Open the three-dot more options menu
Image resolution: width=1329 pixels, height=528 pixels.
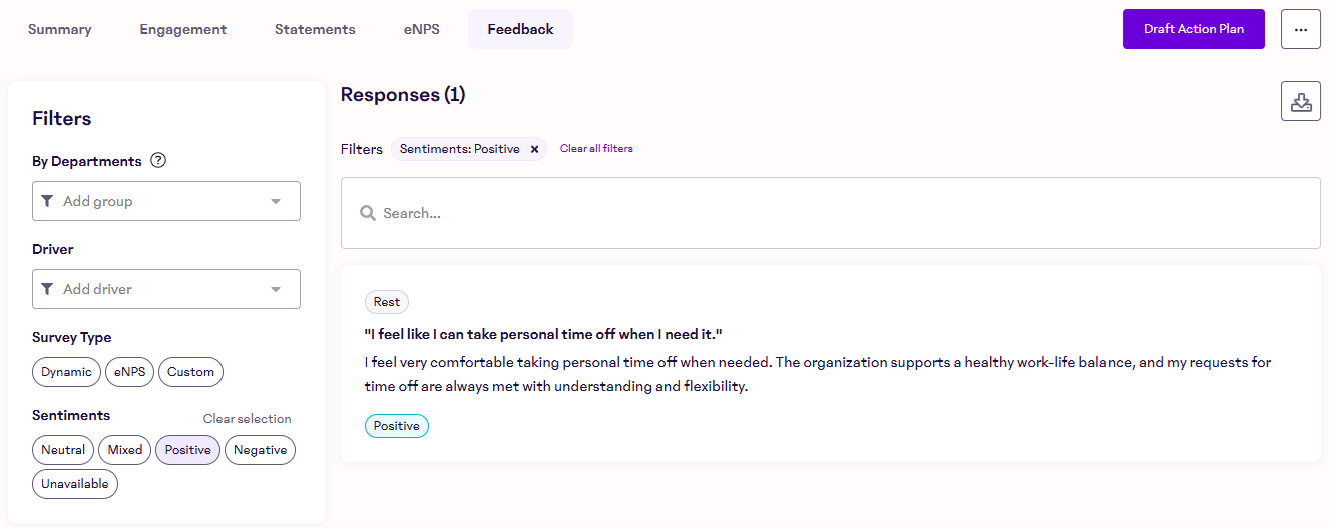[1300, 29]
